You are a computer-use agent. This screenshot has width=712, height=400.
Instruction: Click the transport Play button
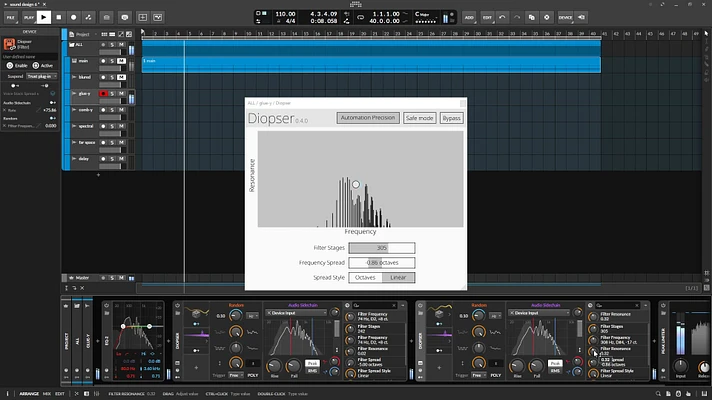click(44, 17)
